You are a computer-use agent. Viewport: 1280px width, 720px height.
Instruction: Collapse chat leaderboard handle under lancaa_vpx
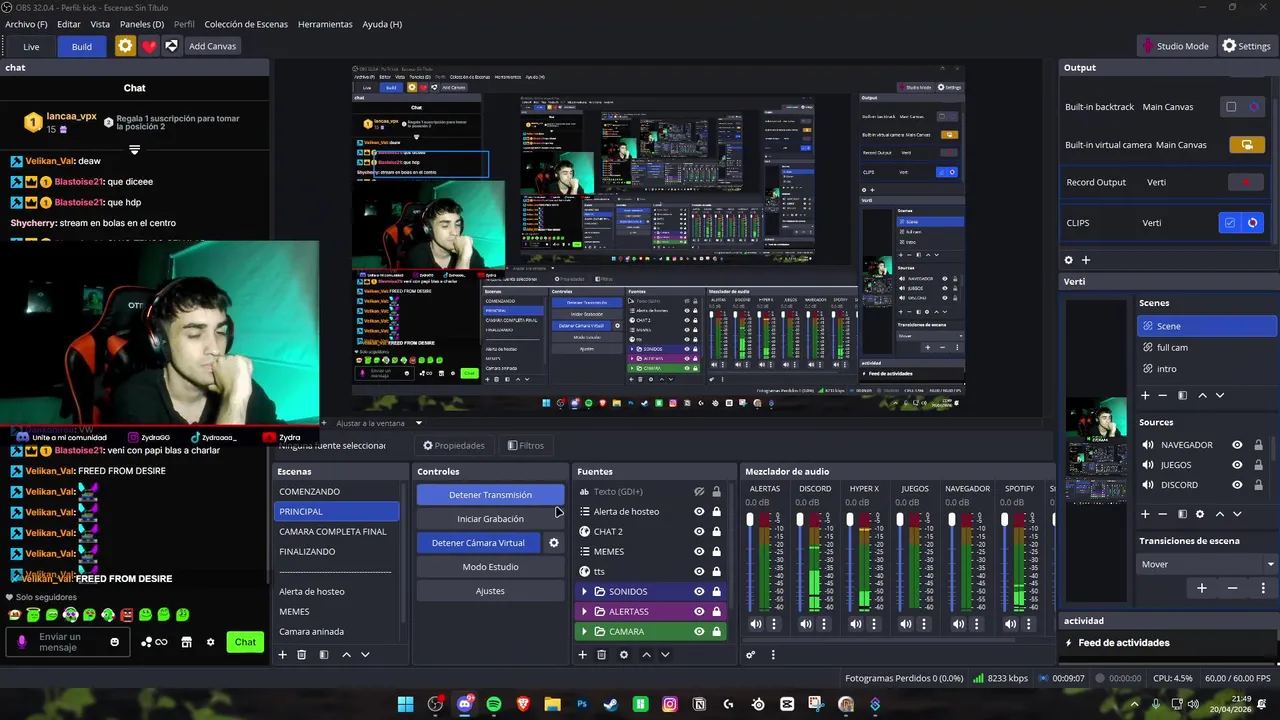[x=134, y=150]
